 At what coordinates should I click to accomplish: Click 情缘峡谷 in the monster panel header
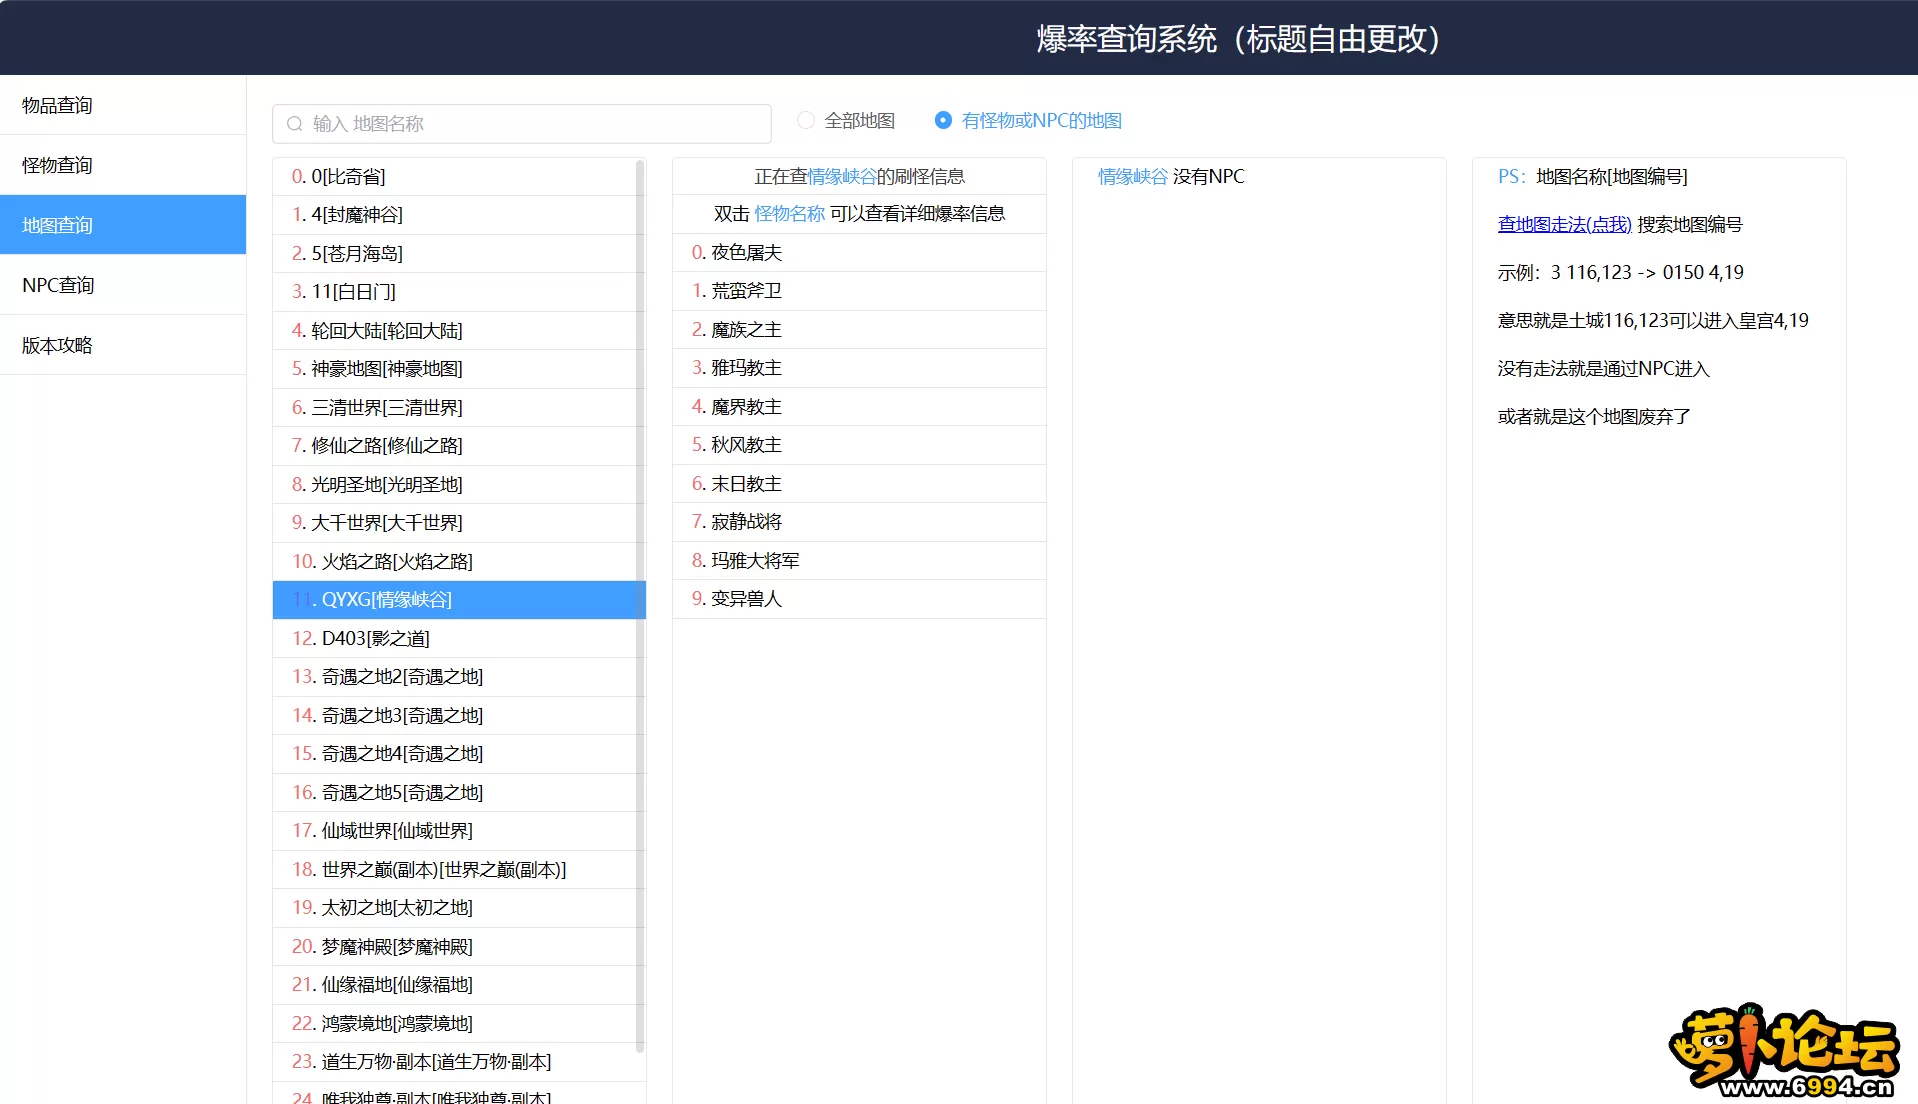(x=841, y=176)
